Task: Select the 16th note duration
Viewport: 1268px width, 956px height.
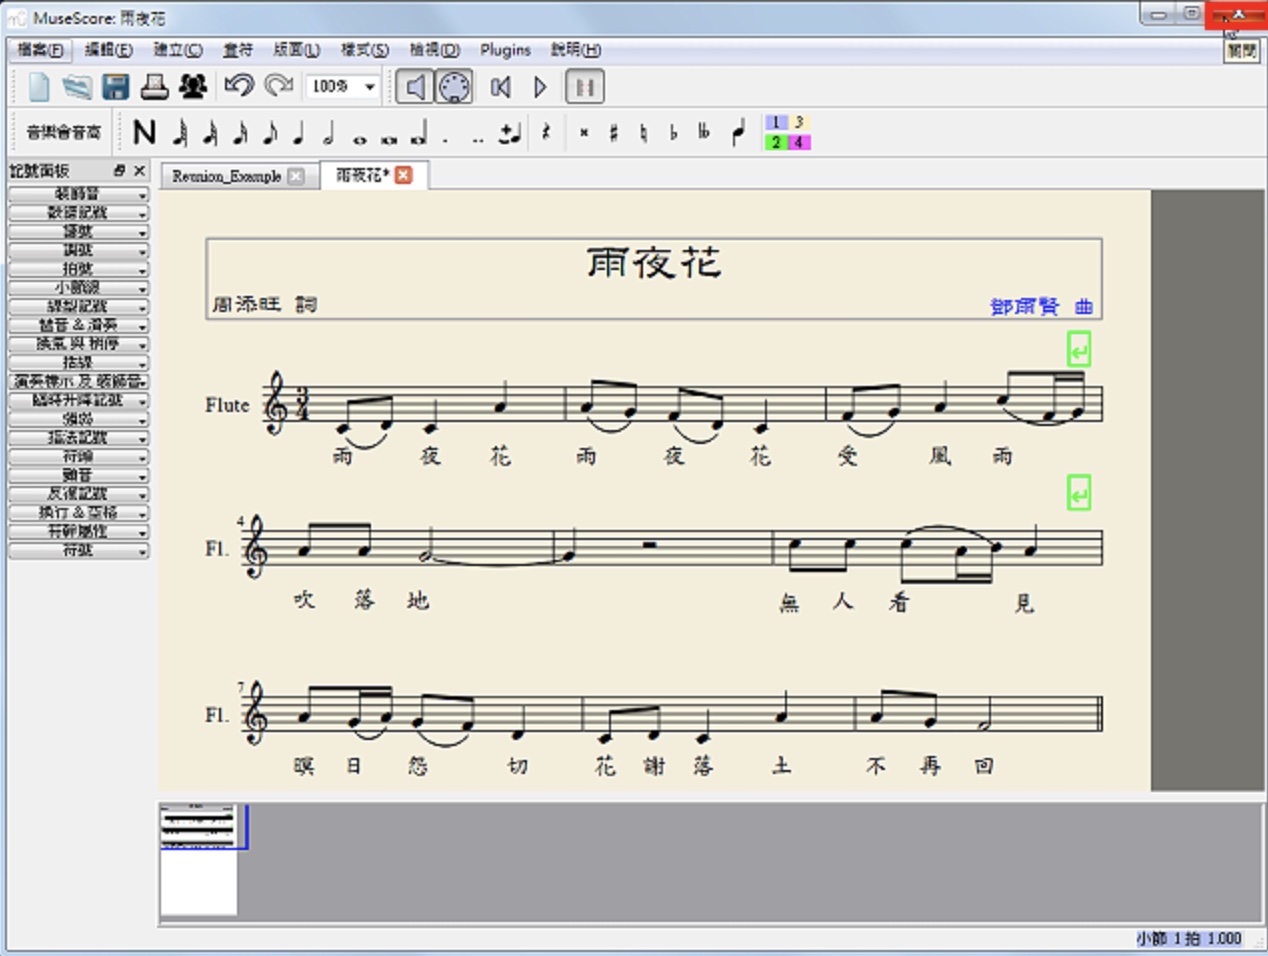Action: click(240, 132)
